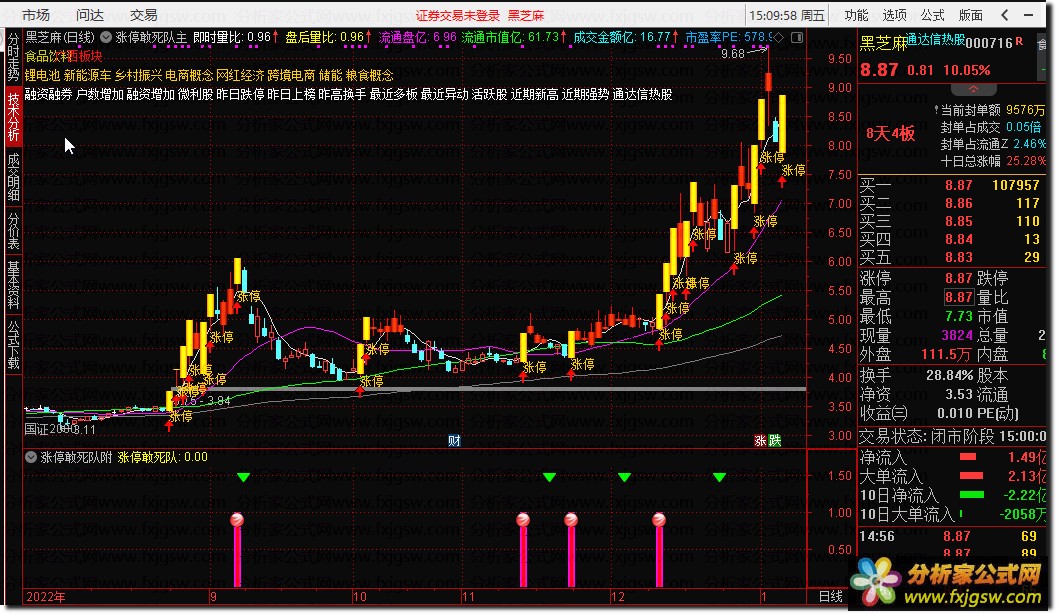Click the 国证2000 label at chart bottom
The image size is (1058, 614).
(x=51, y=429)
